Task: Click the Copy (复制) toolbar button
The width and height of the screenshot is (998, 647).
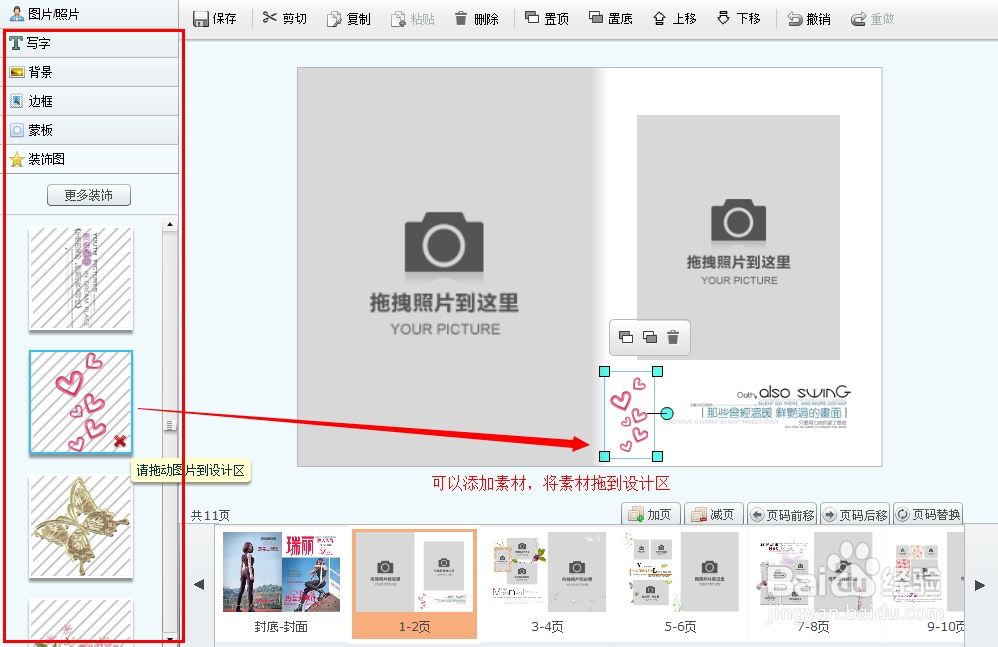Action: tap(348, 19)
